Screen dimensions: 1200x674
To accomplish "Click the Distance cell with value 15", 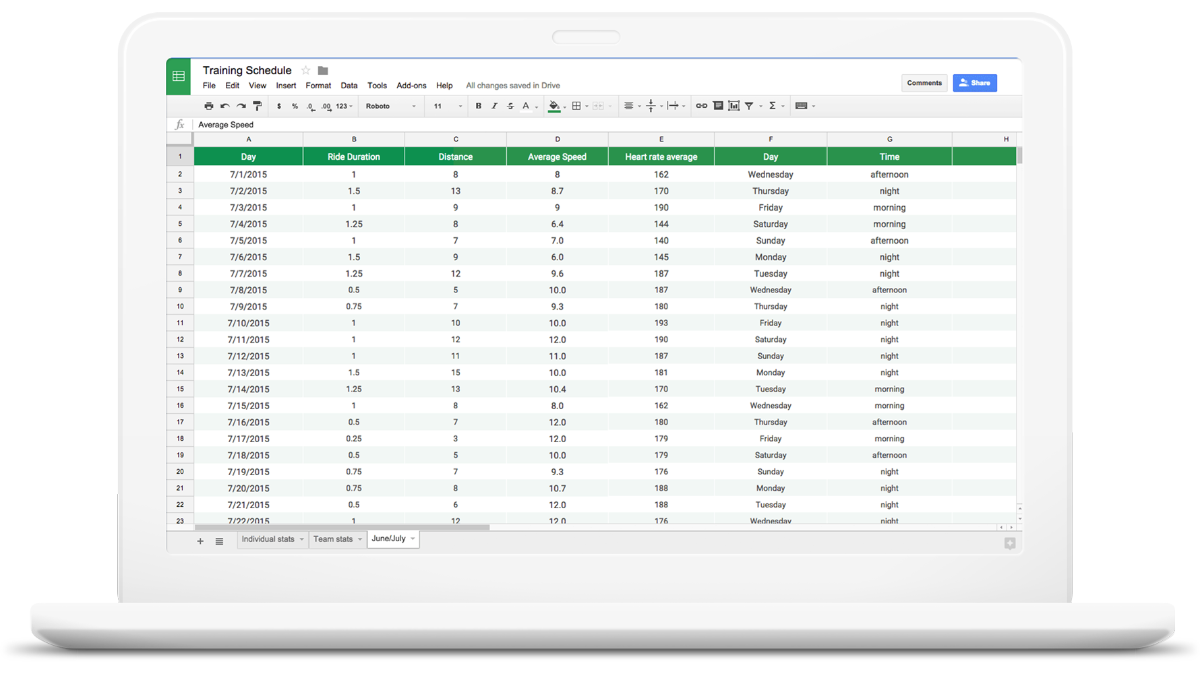I will click(455, 372).
